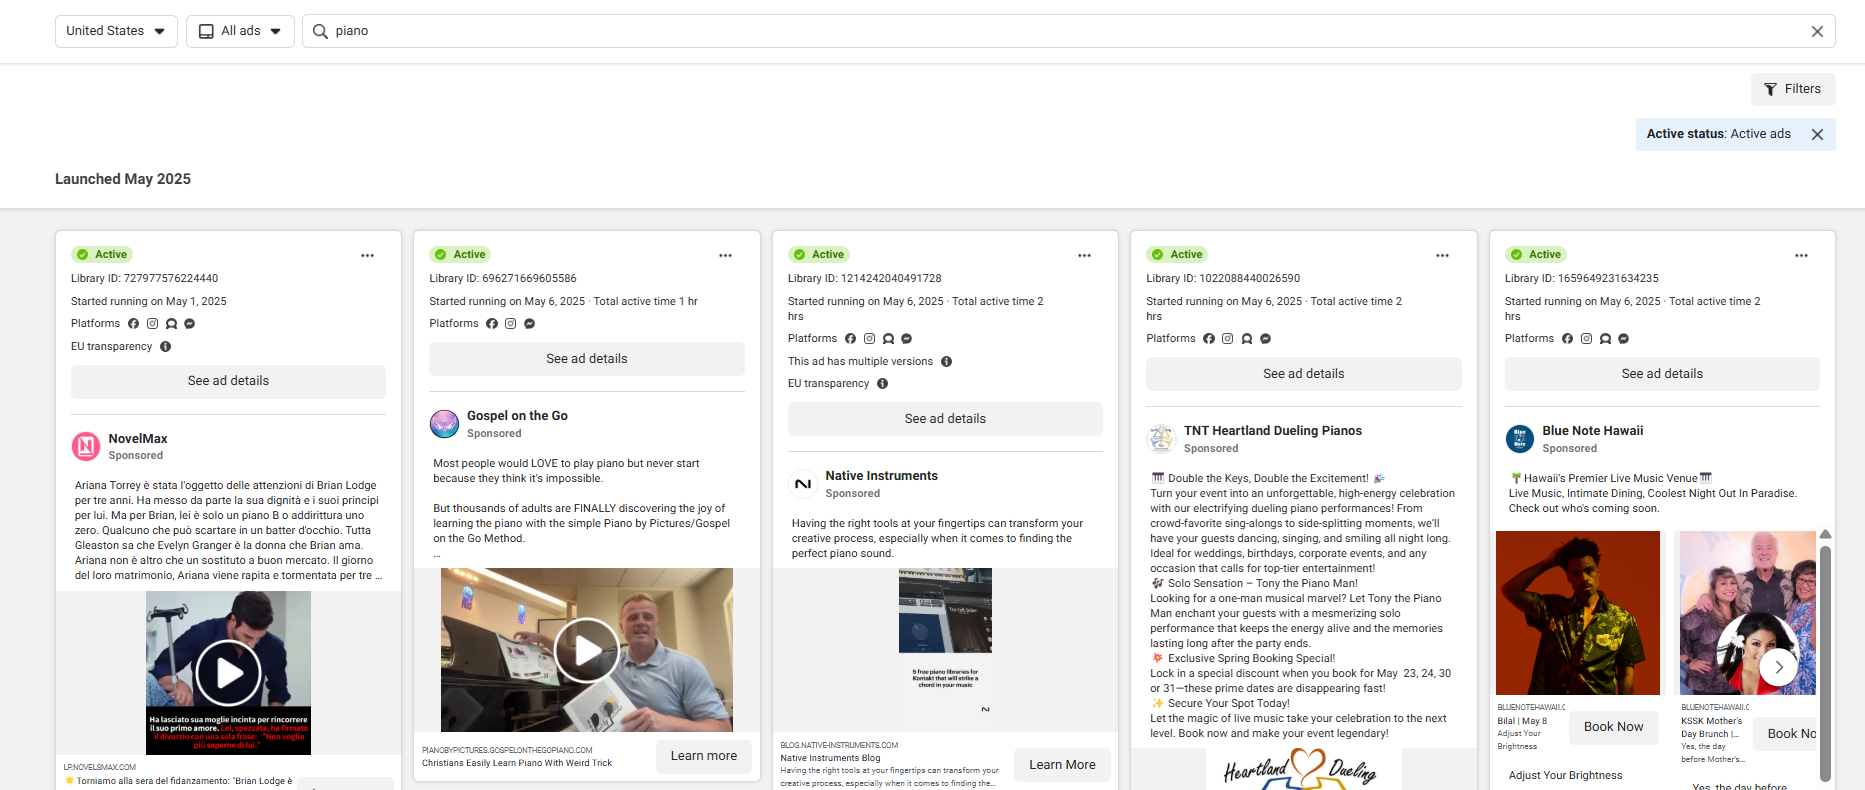The width and height of the screenshot is (1865, 790).
Task: Click the EU transparency info icon on the Native Instruments ad
Action: [x=882, y=384]
